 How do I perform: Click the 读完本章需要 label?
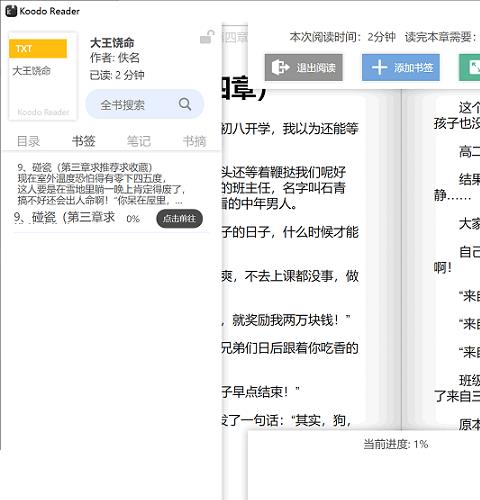[441, 37]
